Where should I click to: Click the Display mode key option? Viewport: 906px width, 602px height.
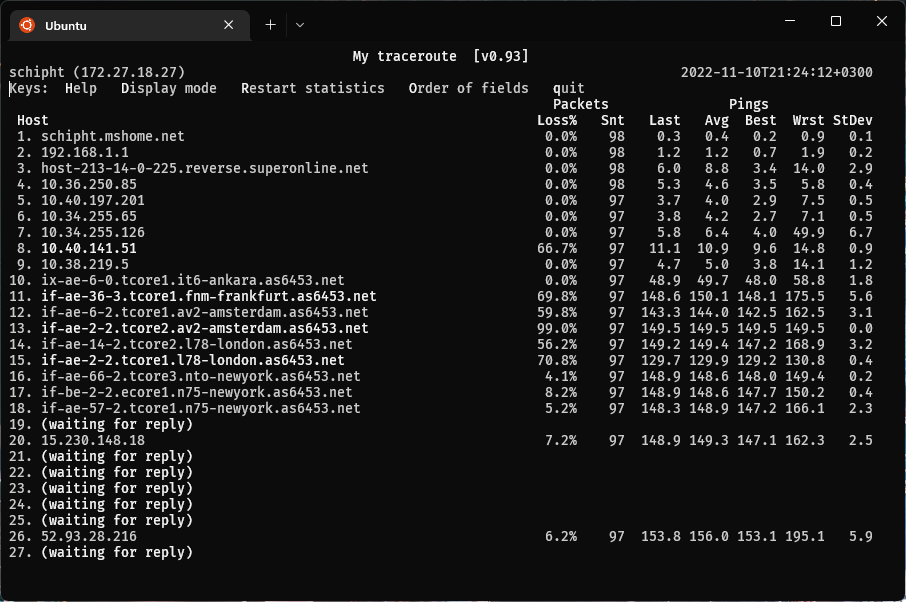pos(169,88)
